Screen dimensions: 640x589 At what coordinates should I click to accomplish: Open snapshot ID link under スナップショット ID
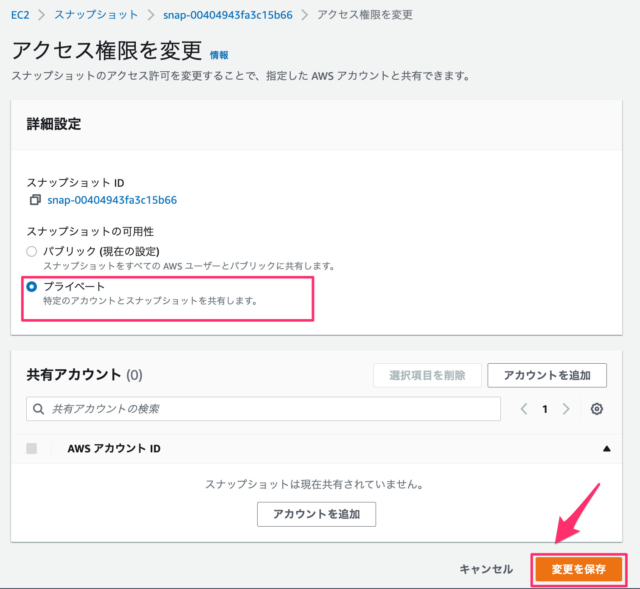coord(112,200)
